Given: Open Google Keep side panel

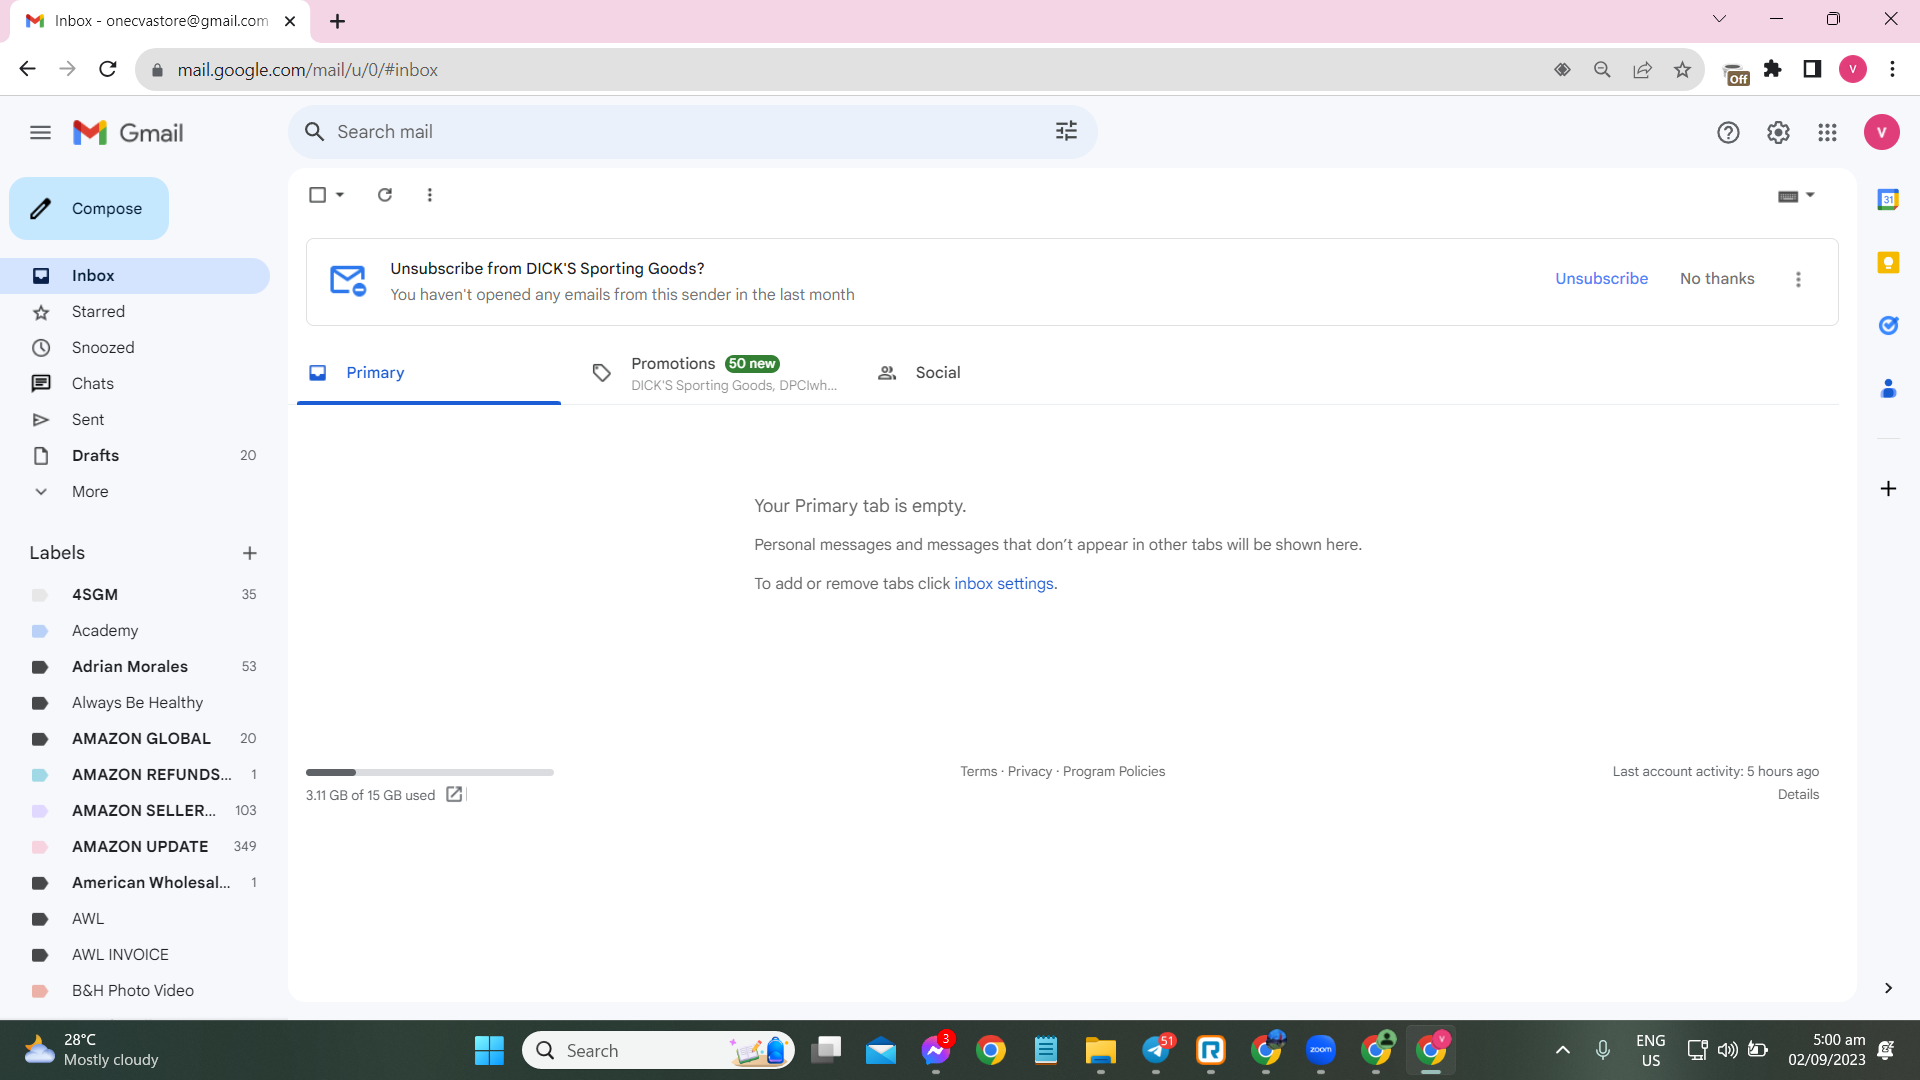Looking at the screenshot, I should [x=1888, y=262].
